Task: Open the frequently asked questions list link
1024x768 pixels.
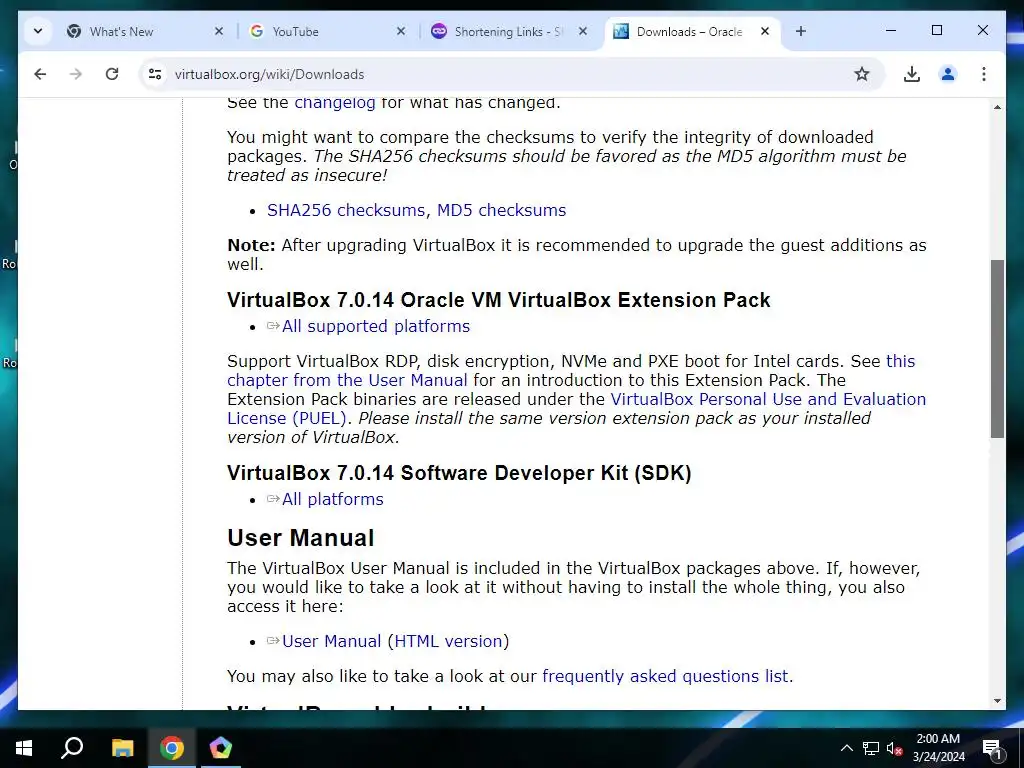Action: pos(665,677)
